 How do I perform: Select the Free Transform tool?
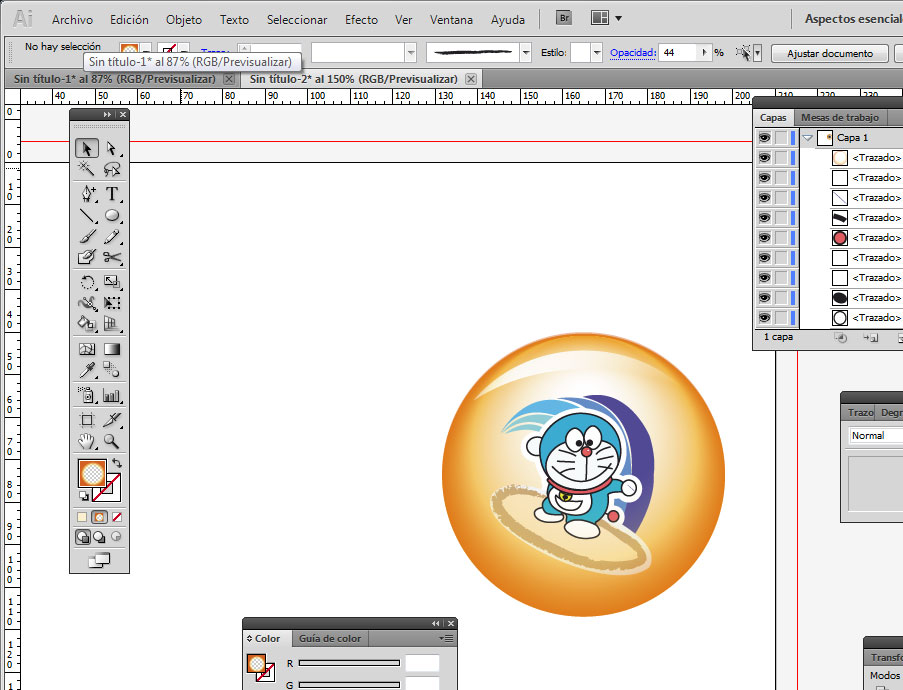(x=112, y=303)
